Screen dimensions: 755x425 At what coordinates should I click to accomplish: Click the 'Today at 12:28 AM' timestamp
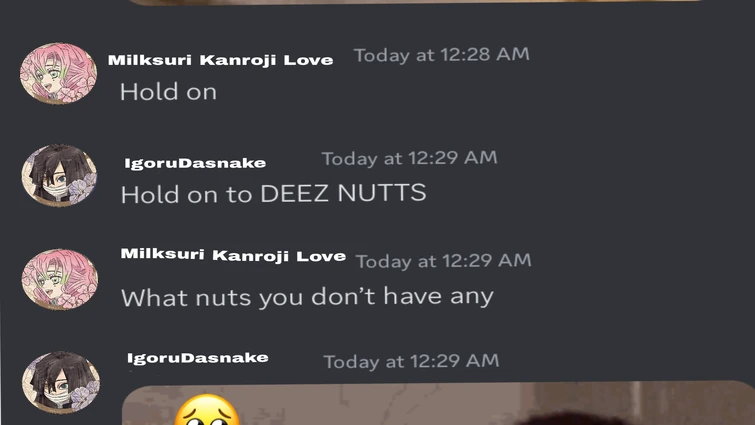pos(441,55)
